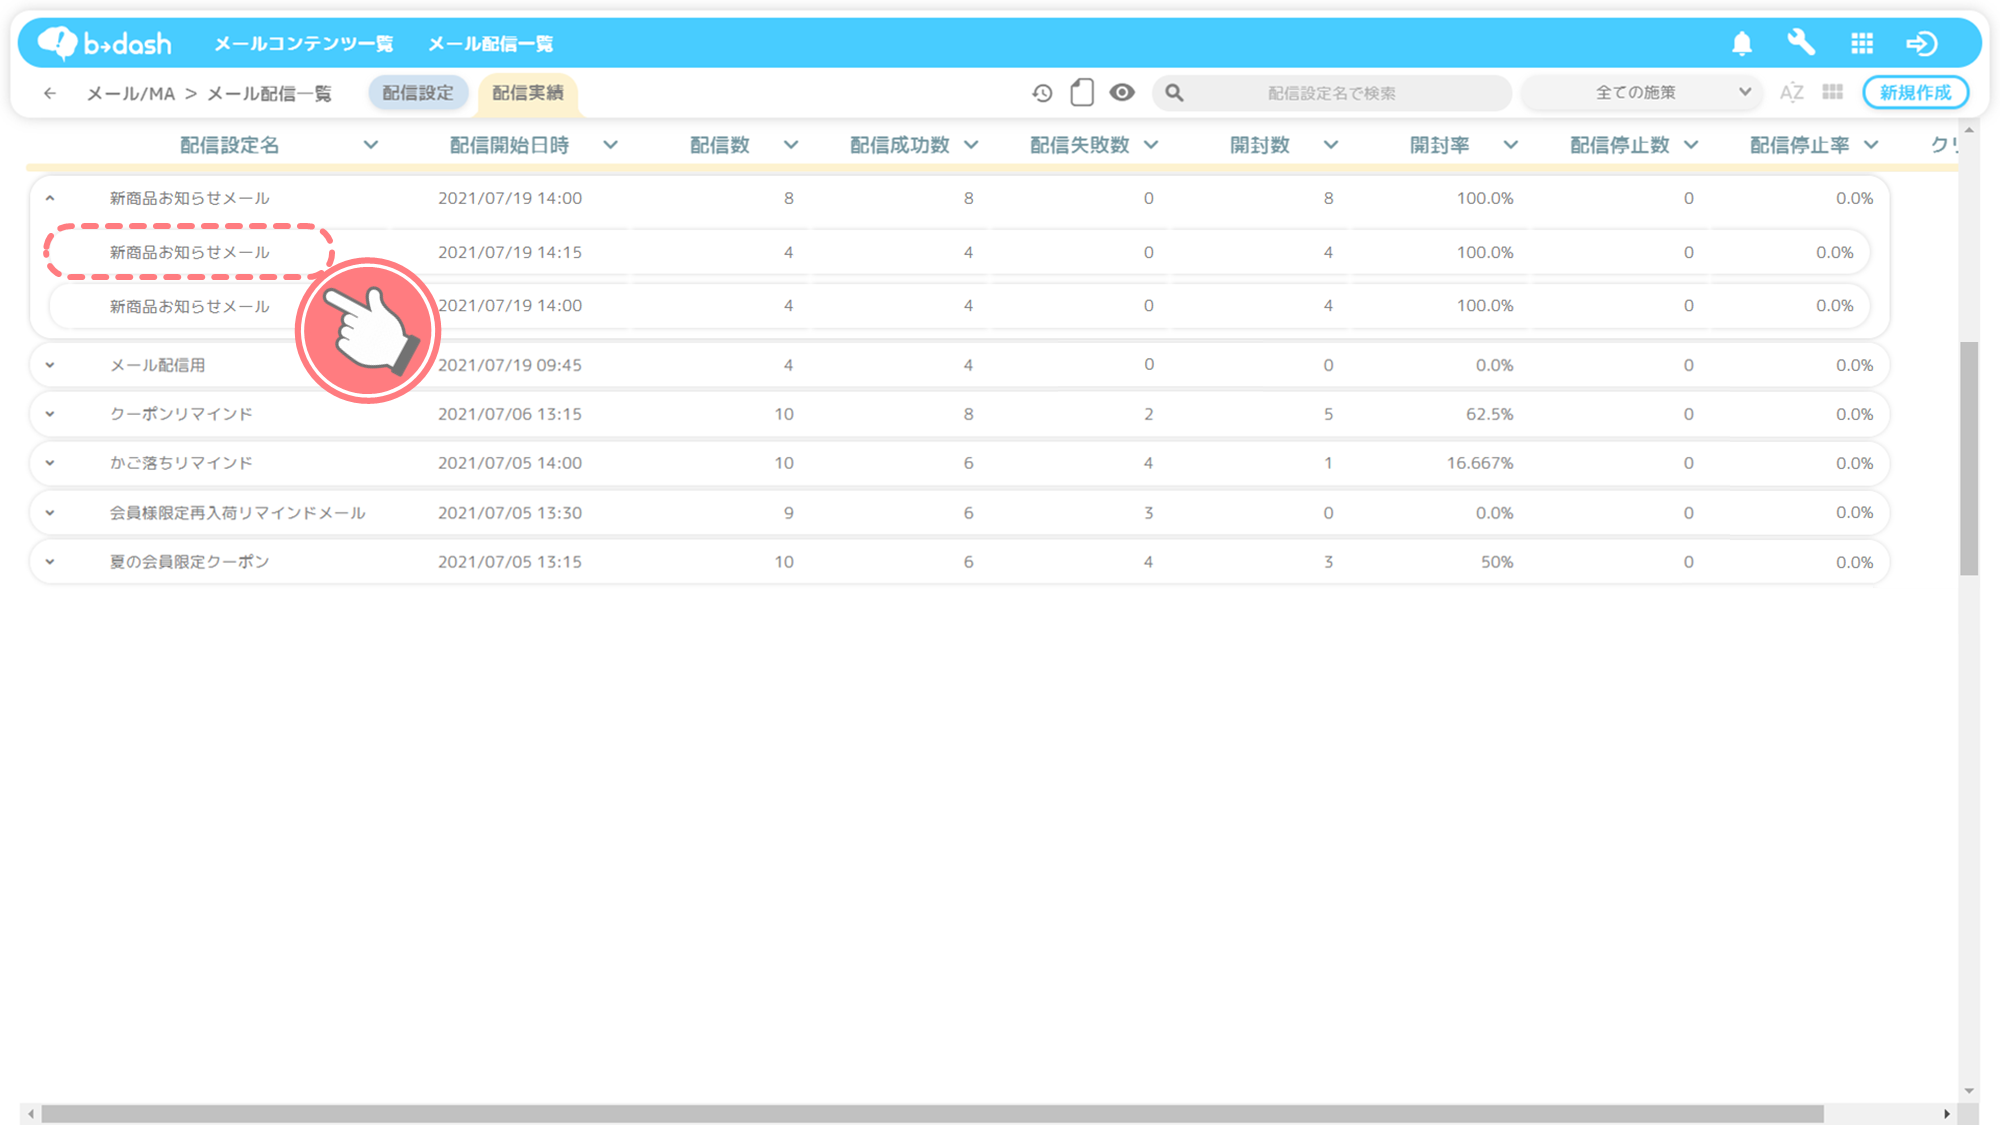Viewport: 2000px width, 1125px height.
Task: Expand the 夏の会員限定クーポン row
Action: click(x=50, y=562)
